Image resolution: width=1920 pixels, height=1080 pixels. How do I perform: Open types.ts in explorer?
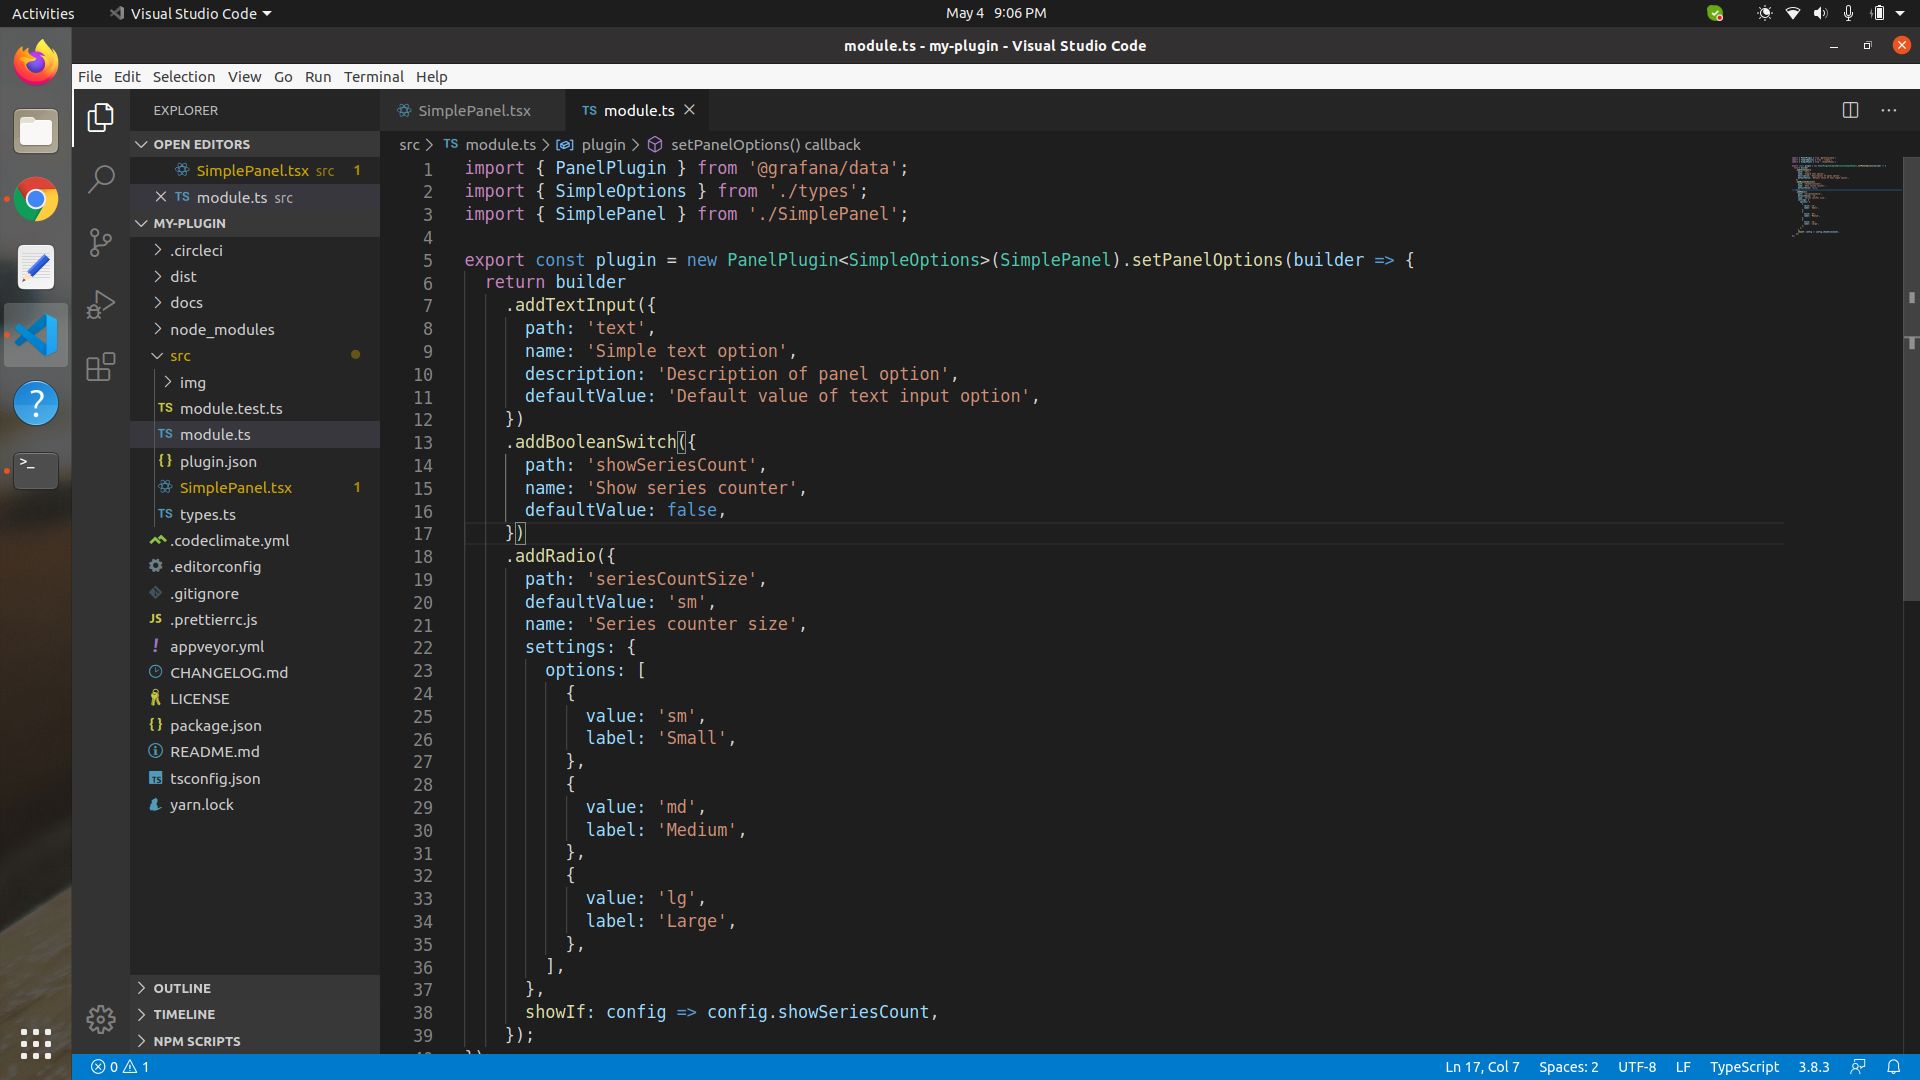click(x=255, y=514)
